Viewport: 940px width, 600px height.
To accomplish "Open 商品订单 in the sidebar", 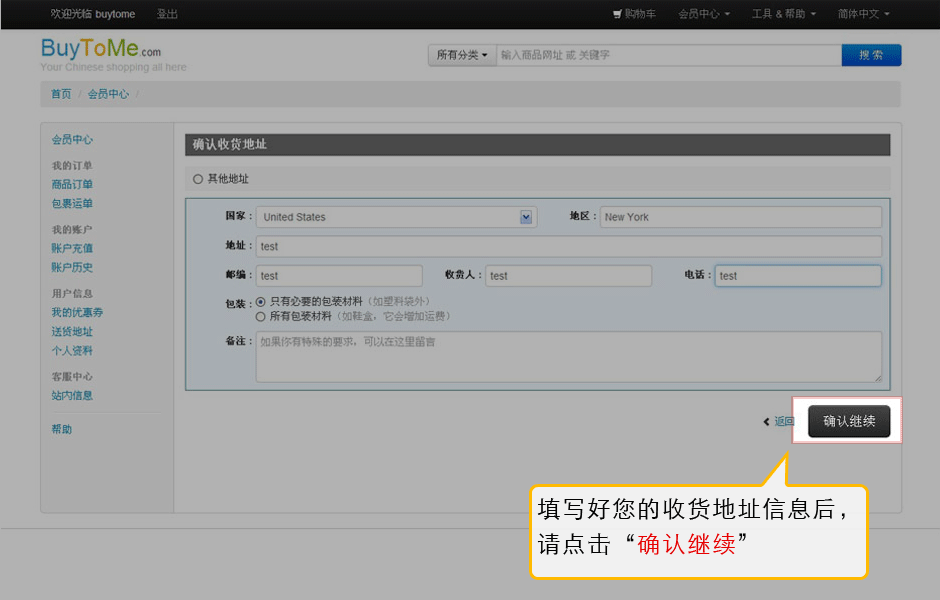I will tap(72, 184).
